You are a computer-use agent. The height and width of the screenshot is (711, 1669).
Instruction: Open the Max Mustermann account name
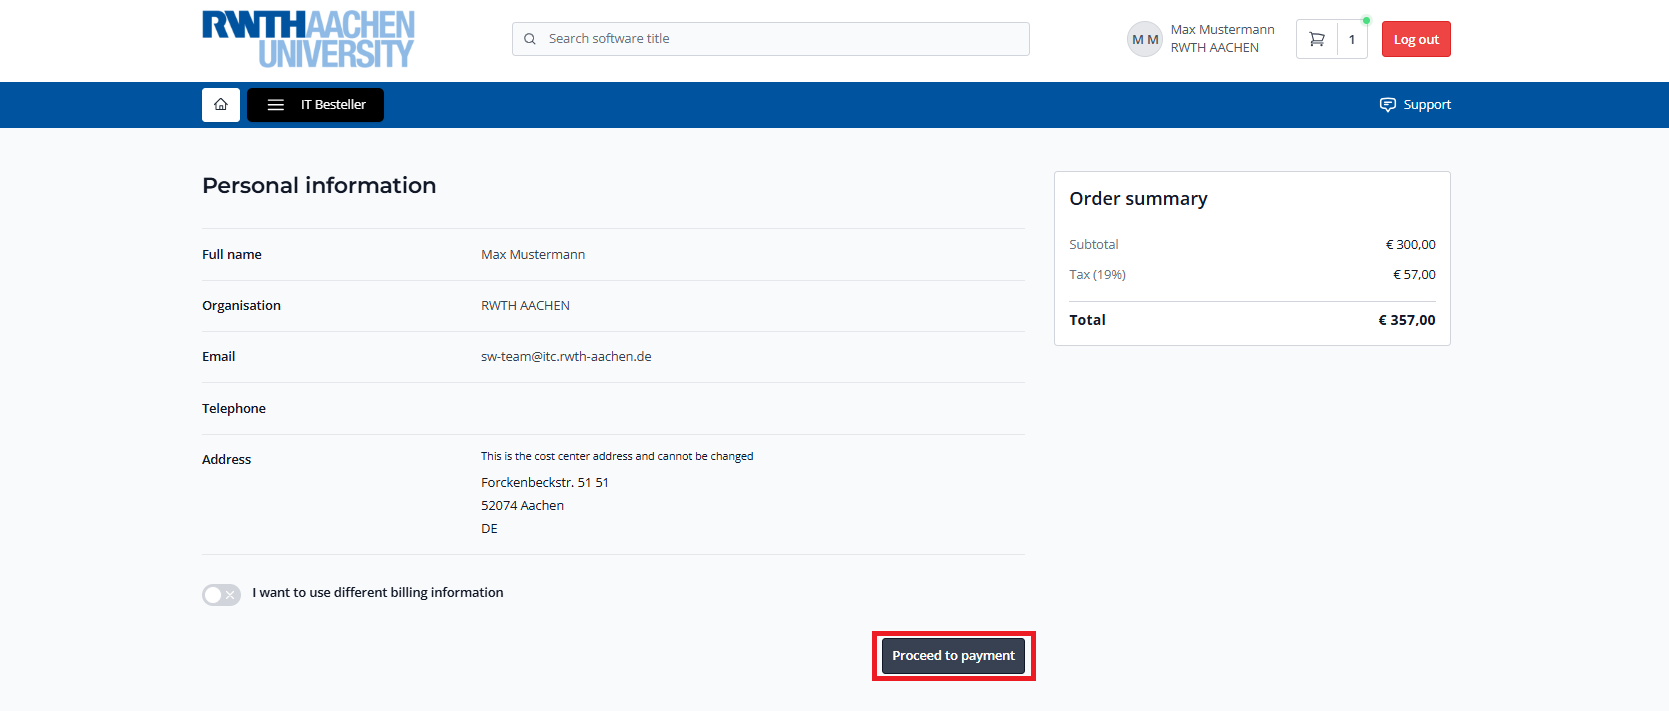click(x=1222, y=30)
